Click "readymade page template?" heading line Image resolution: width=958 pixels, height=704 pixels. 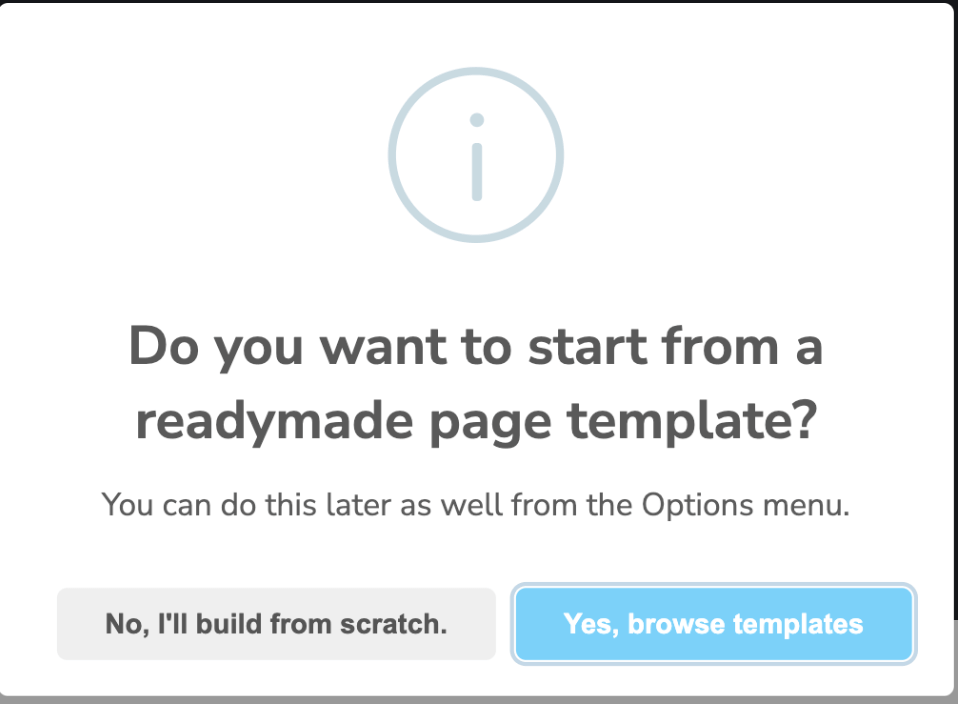click(476, 421)
